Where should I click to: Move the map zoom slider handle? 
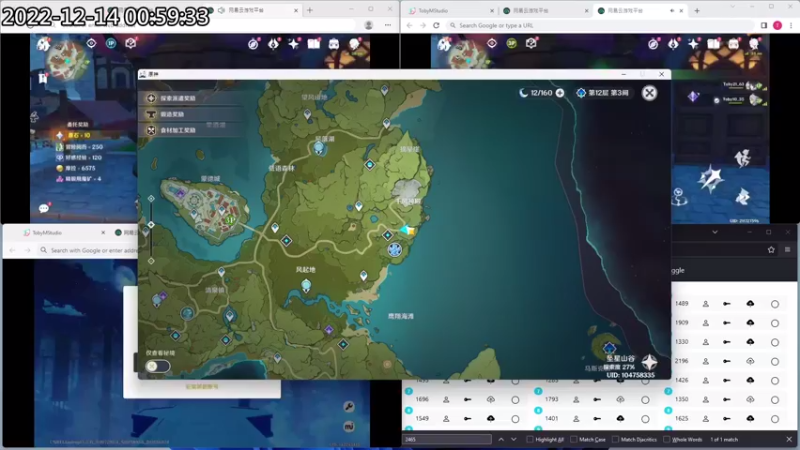151,224
